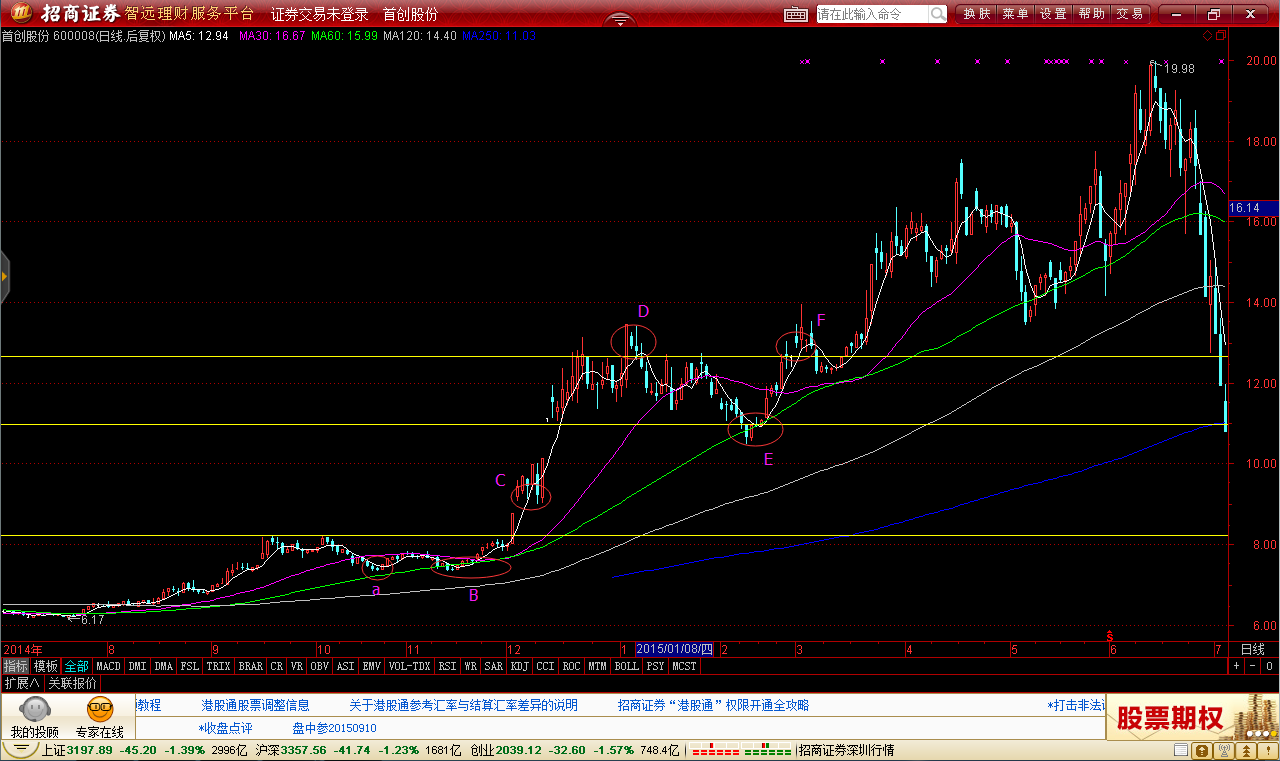Viewport: 1280px width, 761px height.
Task: Click the red-green market breadth indicator
Action: 741,750
